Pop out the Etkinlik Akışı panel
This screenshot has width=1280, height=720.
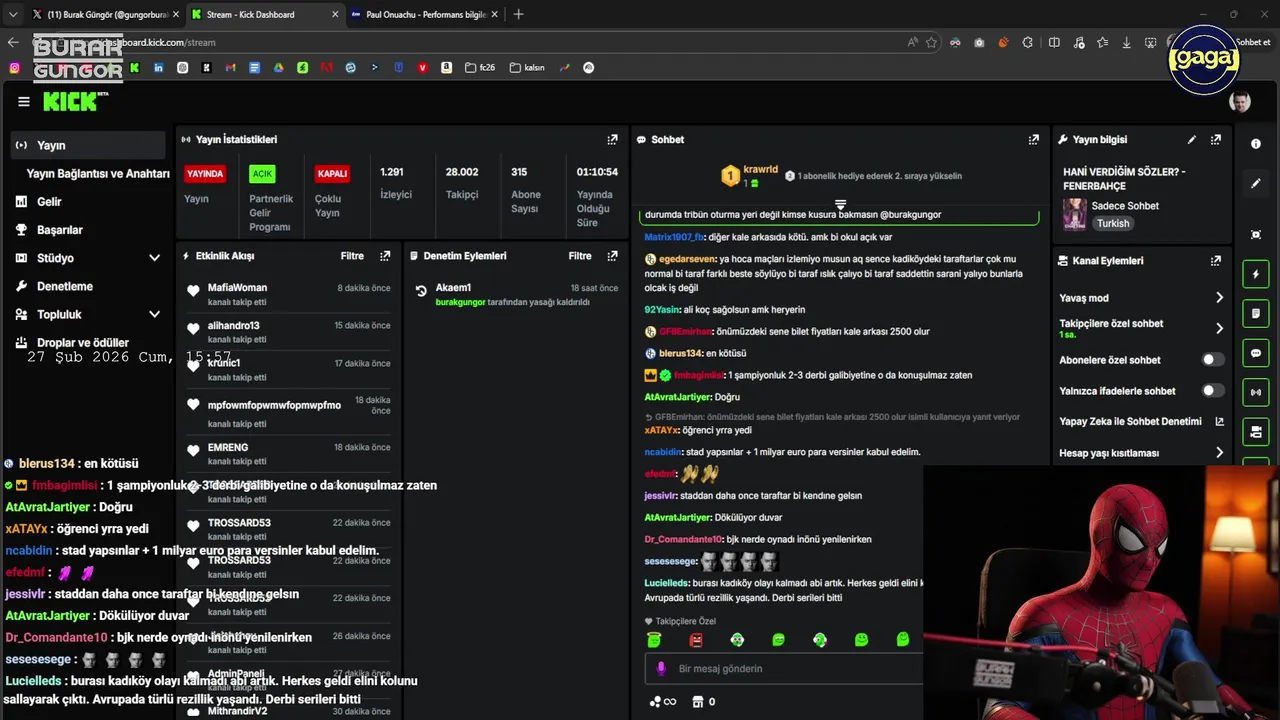pos(385,256)
